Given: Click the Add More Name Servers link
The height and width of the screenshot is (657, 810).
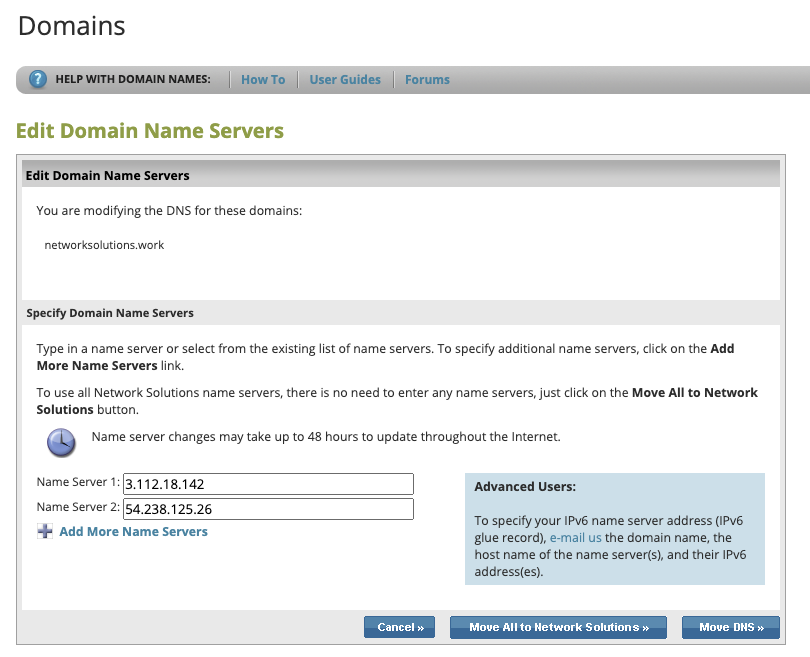Looking at the screenshot, I should (x=133, y=532).
